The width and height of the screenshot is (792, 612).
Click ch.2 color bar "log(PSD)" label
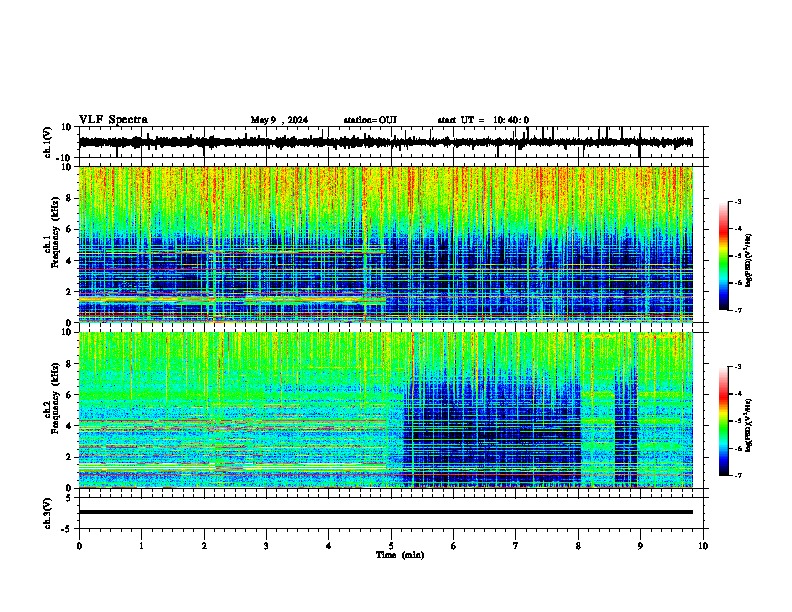(x=749, y=425)
